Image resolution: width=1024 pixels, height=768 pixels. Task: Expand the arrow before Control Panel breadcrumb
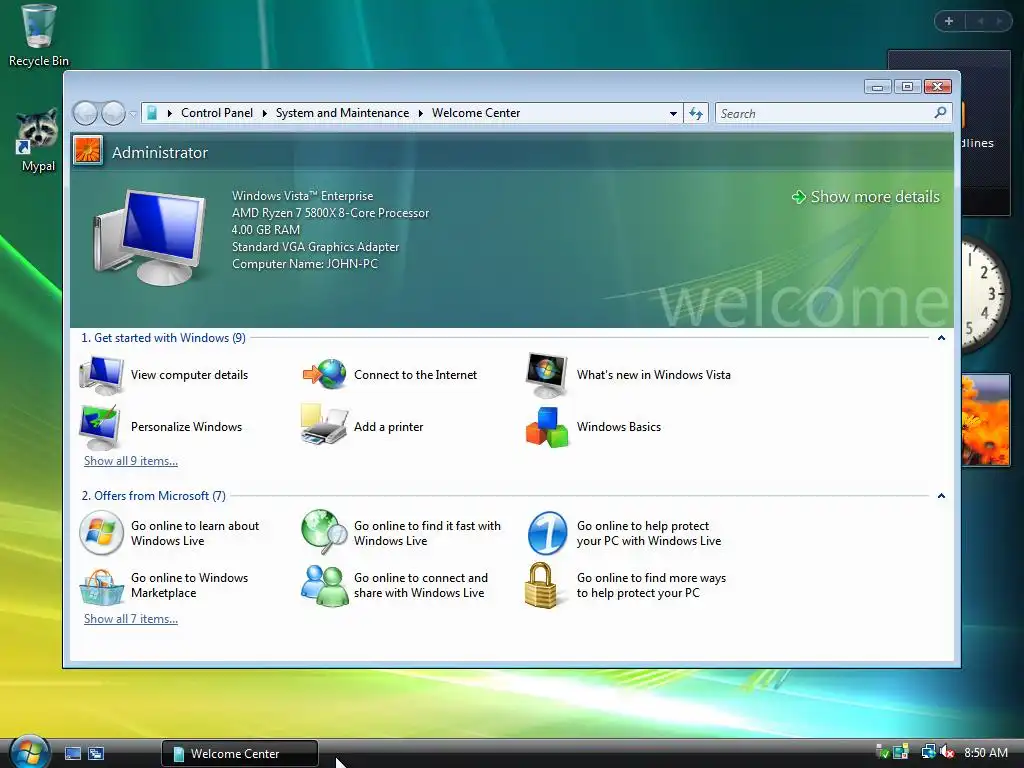tap(170, 113)
